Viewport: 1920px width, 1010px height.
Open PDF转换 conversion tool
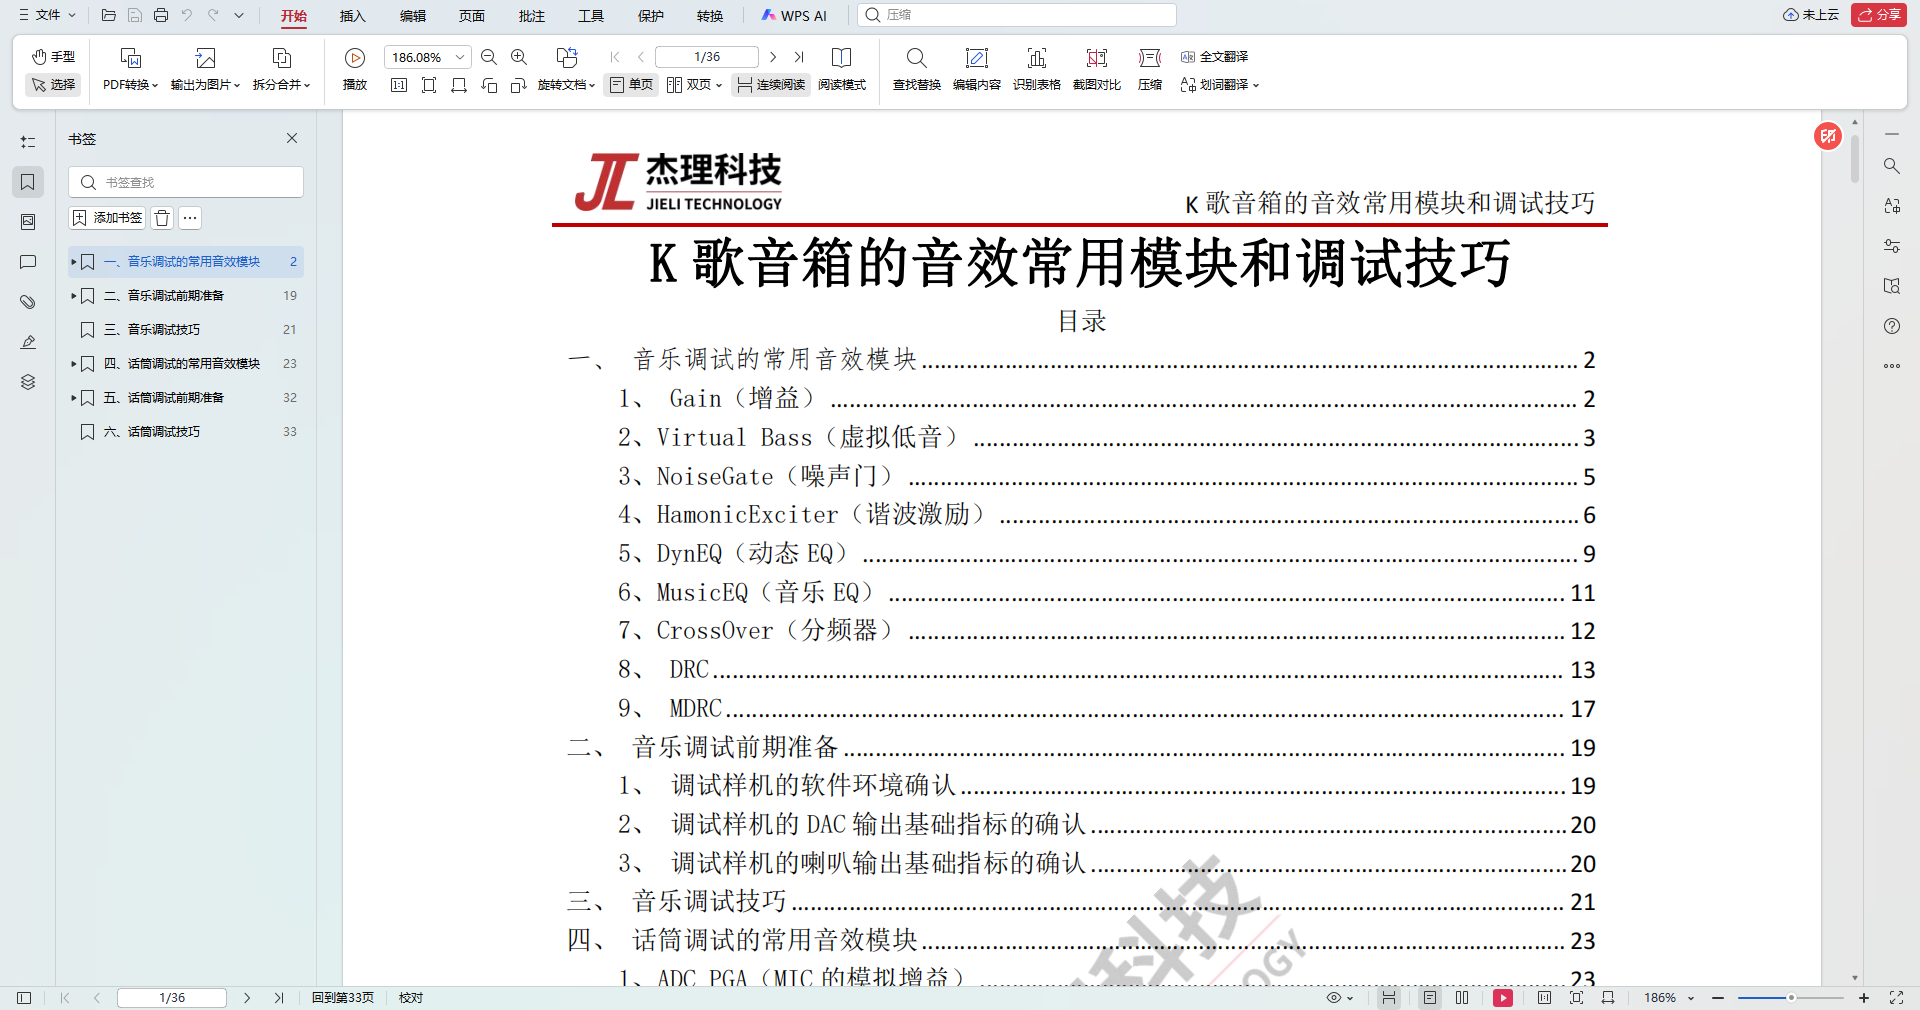(x=130, y=69)
